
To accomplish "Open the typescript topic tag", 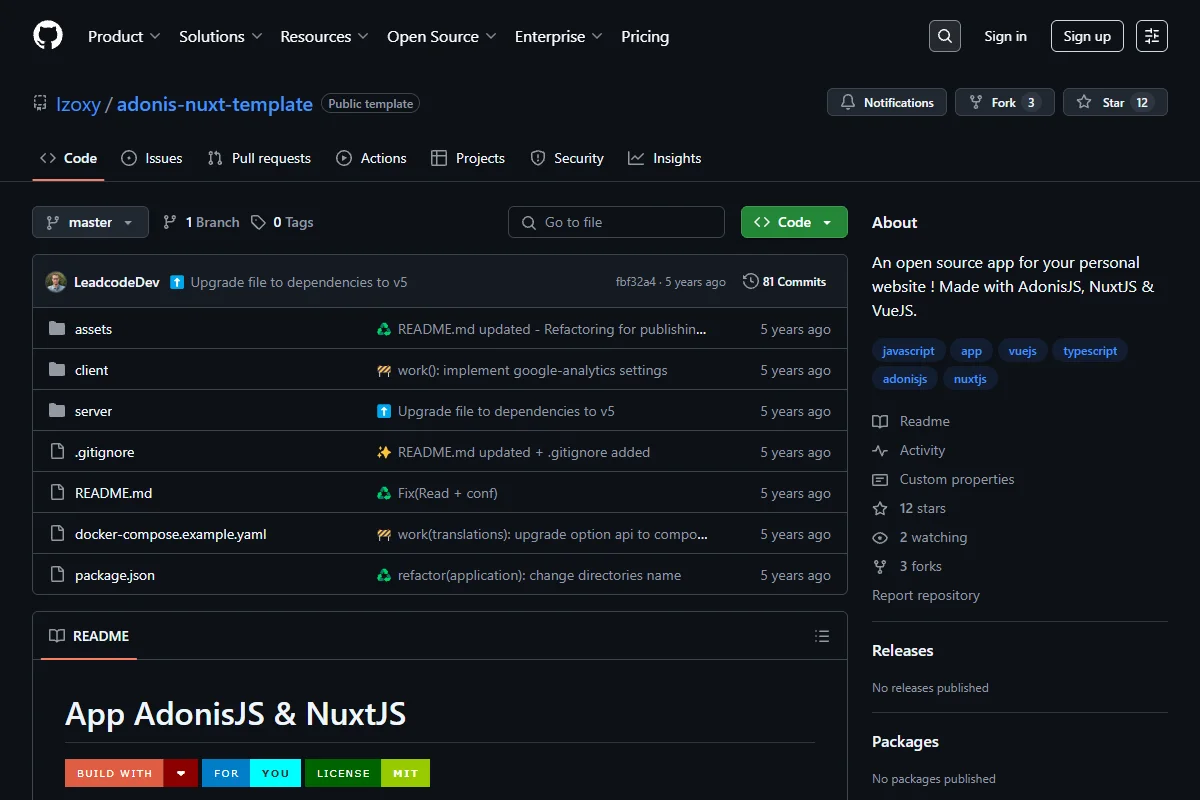I will point(1090,351).
